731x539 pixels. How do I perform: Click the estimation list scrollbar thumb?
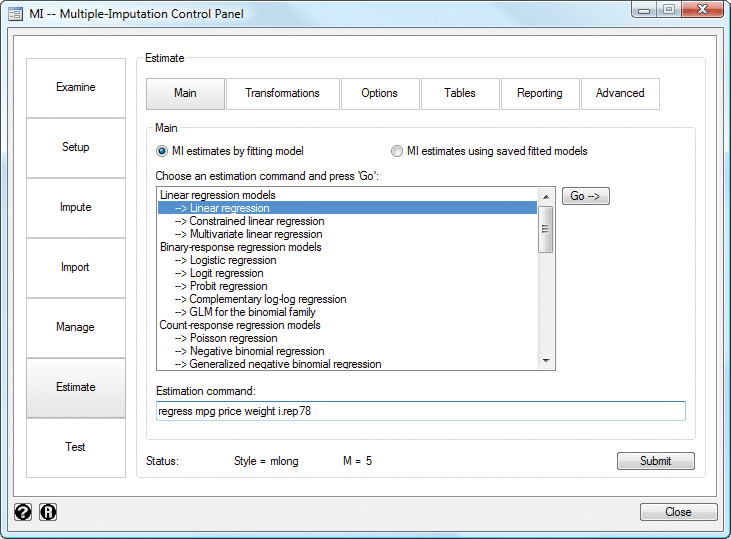(x=545, y=229)
